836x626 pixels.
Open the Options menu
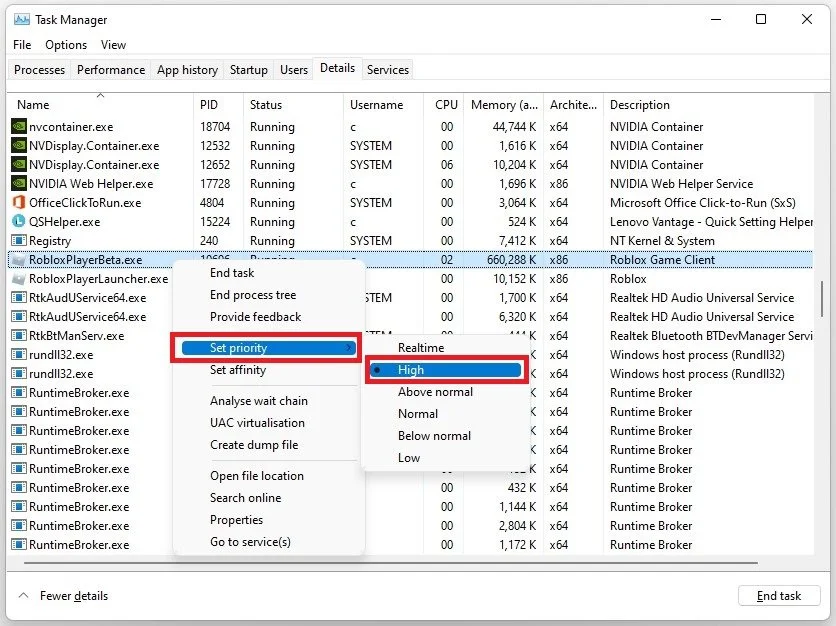click(x=66, y=45)
